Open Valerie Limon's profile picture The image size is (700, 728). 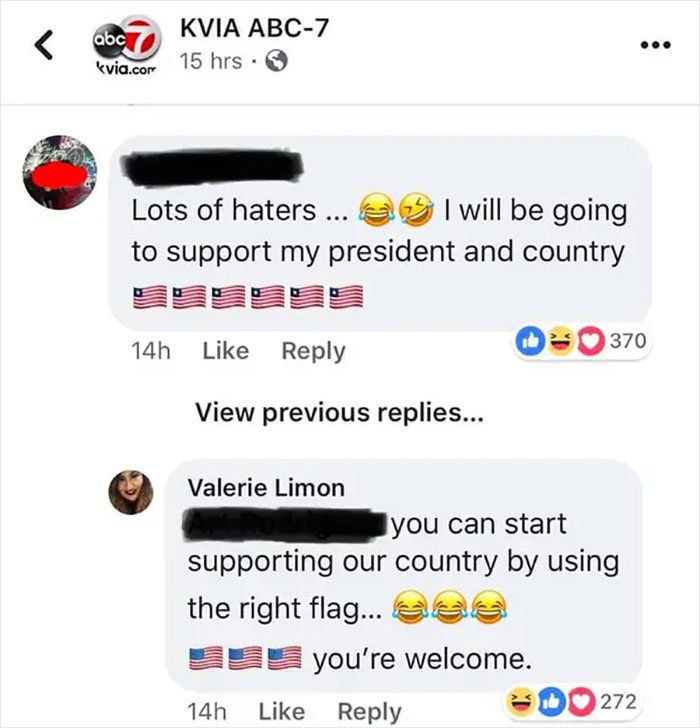click(131, 492)
